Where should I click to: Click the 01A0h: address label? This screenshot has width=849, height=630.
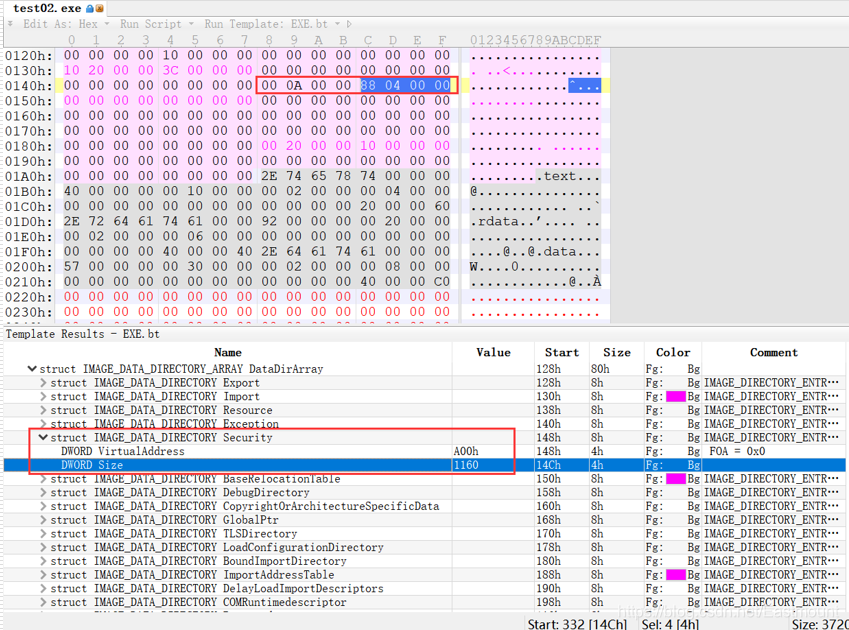[29, 176]
